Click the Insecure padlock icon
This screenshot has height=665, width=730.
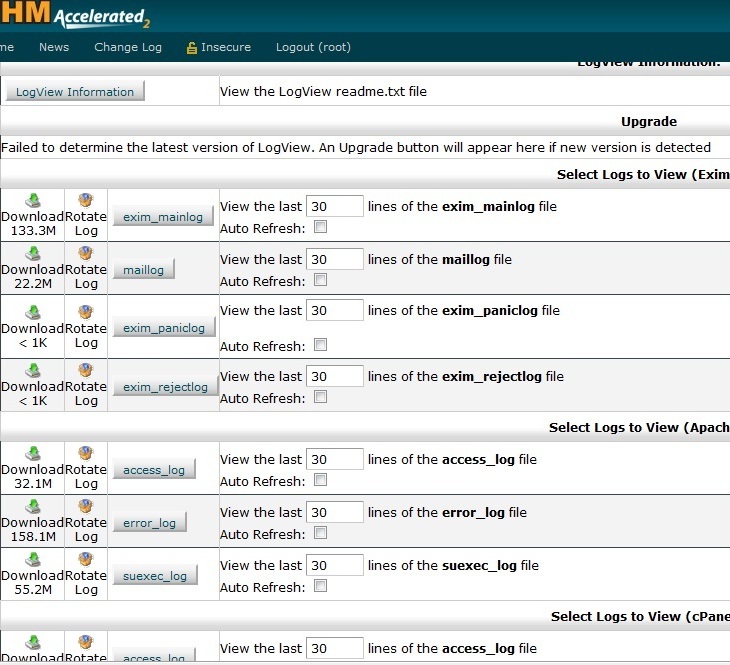(192, 48)
